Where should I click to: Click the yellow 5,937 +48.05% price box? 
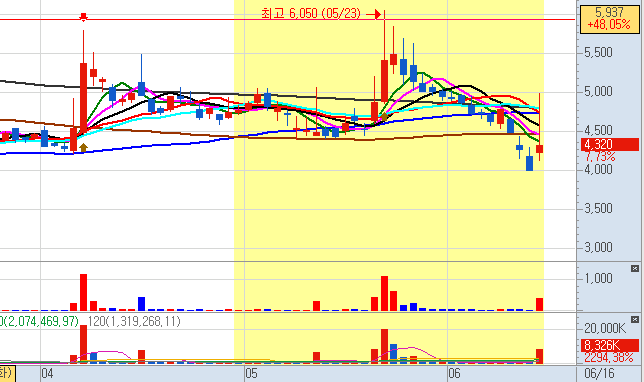[x=610, y=18]
